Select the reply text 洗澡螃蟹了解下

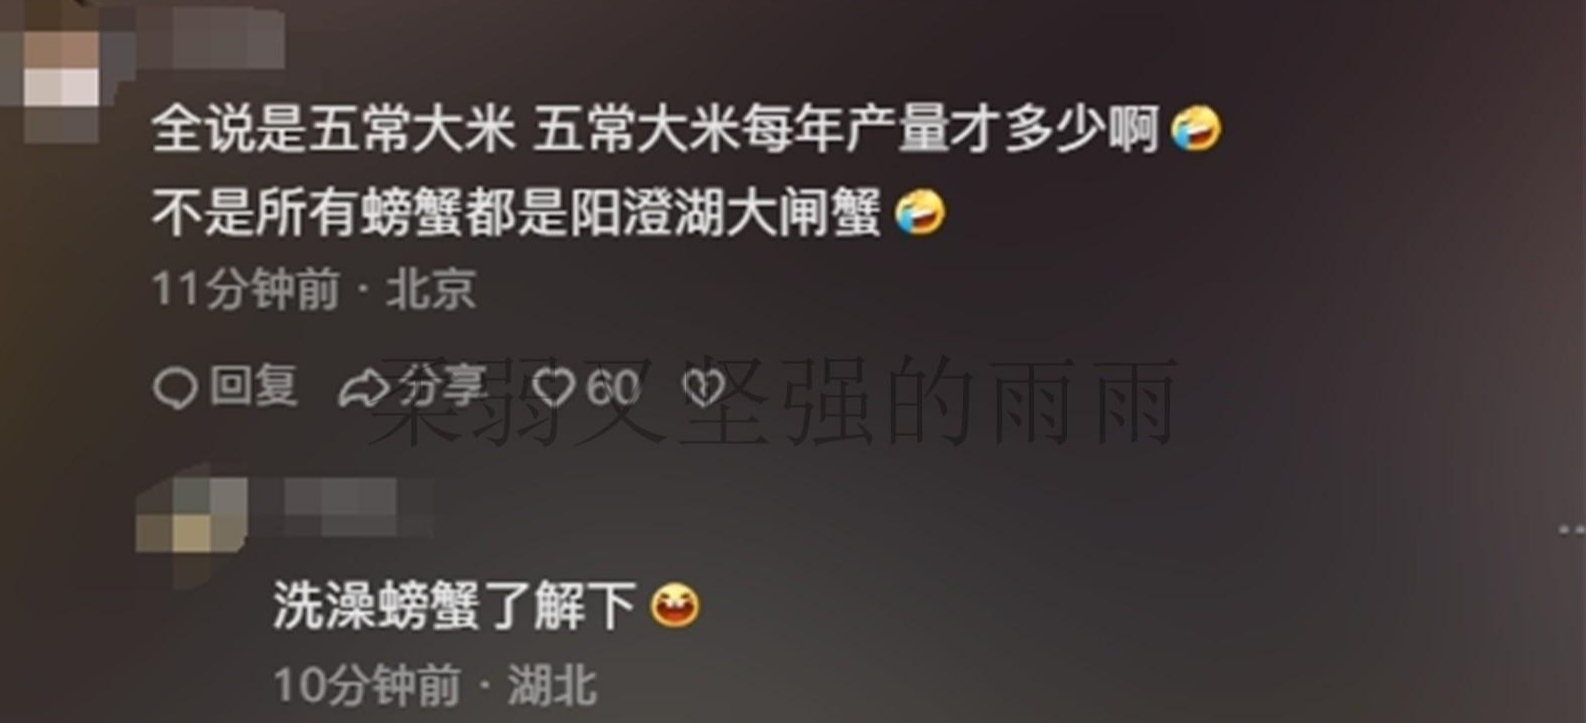coord(455,605)
